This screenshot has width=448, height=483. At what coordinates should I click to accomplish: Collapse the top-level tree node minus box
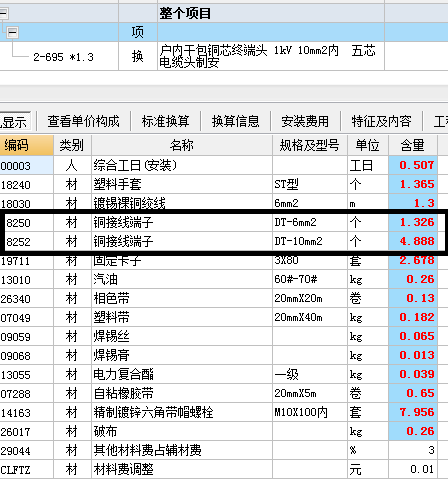pos(3,14)
